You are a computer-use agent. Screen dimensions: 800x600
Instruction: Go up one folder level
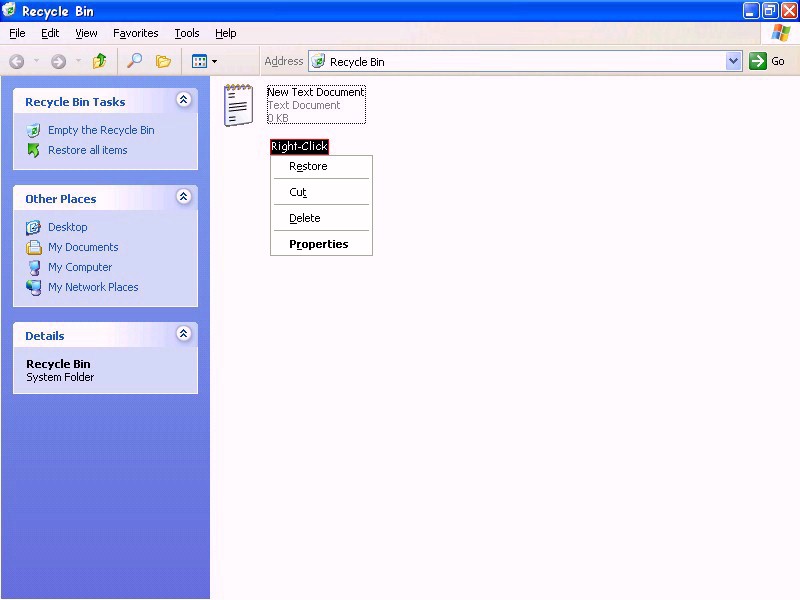coord(99,61)
